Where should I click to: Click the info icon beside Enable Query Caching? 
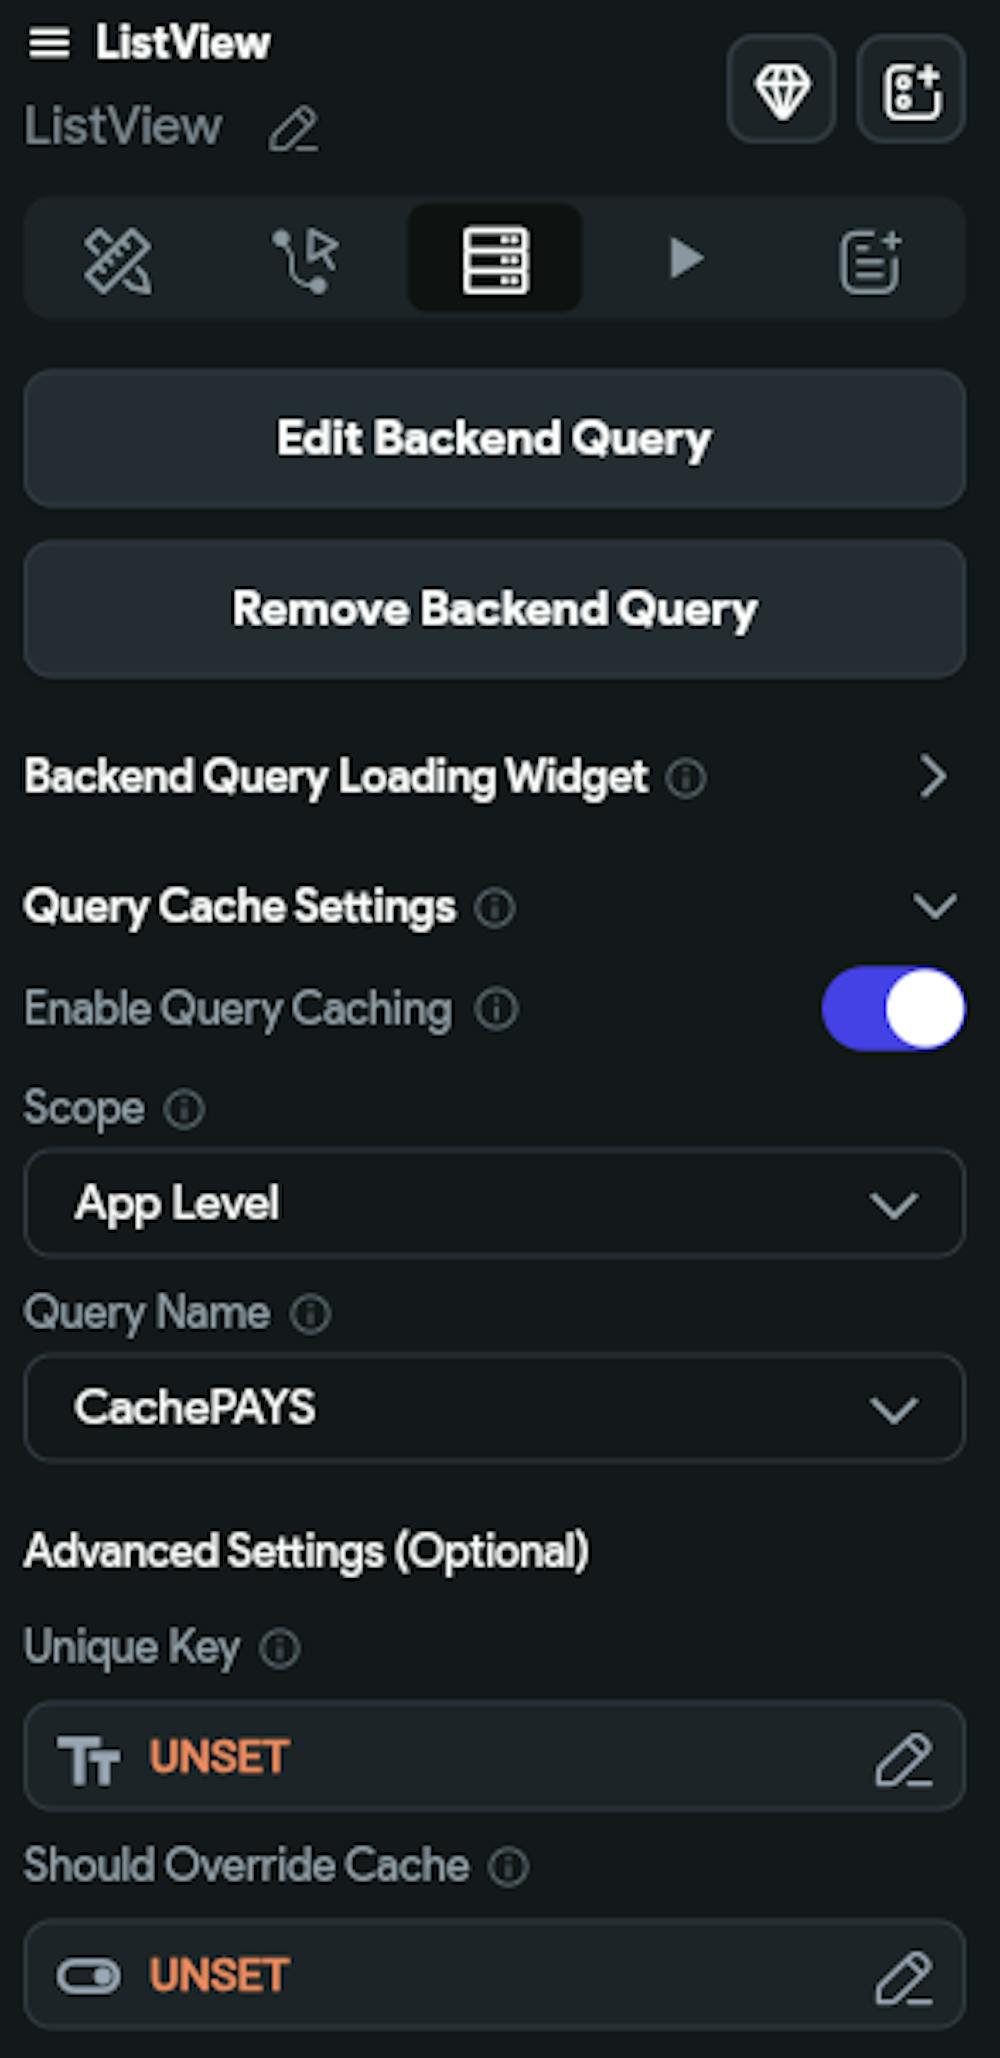pos(497,1010)
